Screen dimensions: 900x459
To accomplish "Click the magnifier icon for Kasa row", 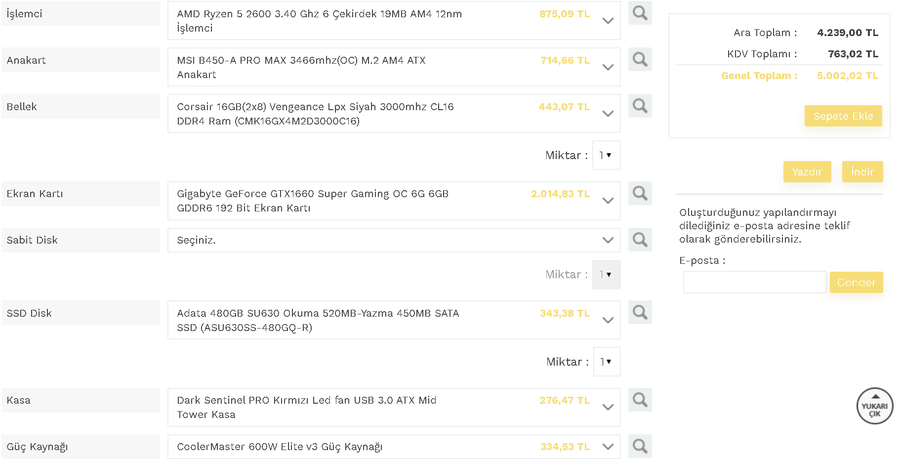I will pos(640,400).
